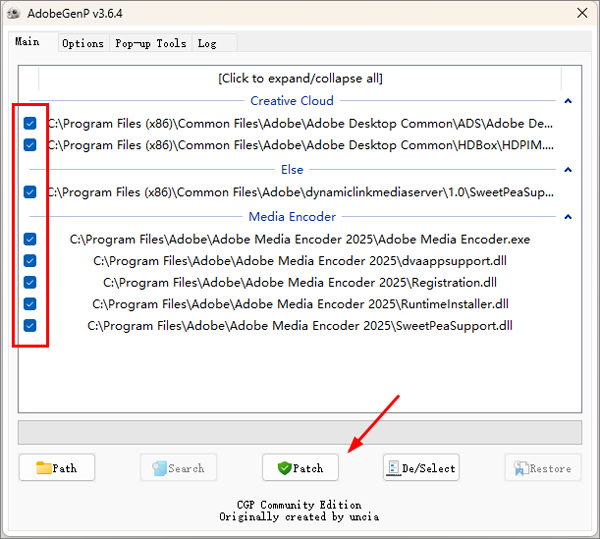Select the Adobe Media Encoder.exe path row

pos(300,239)
